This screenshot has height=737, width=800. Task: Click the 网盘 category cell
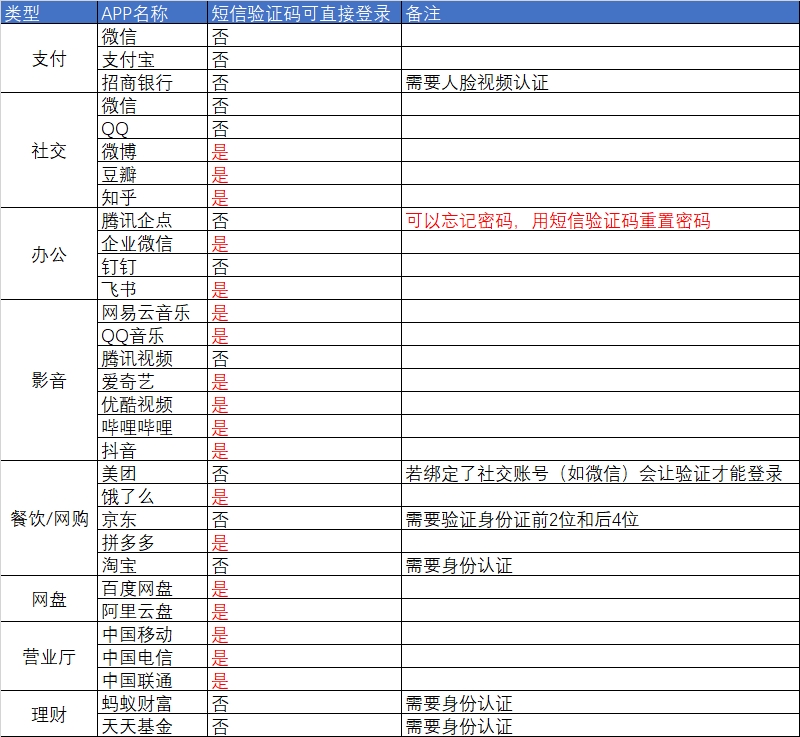pyautogui.click(x=49, y=599)
